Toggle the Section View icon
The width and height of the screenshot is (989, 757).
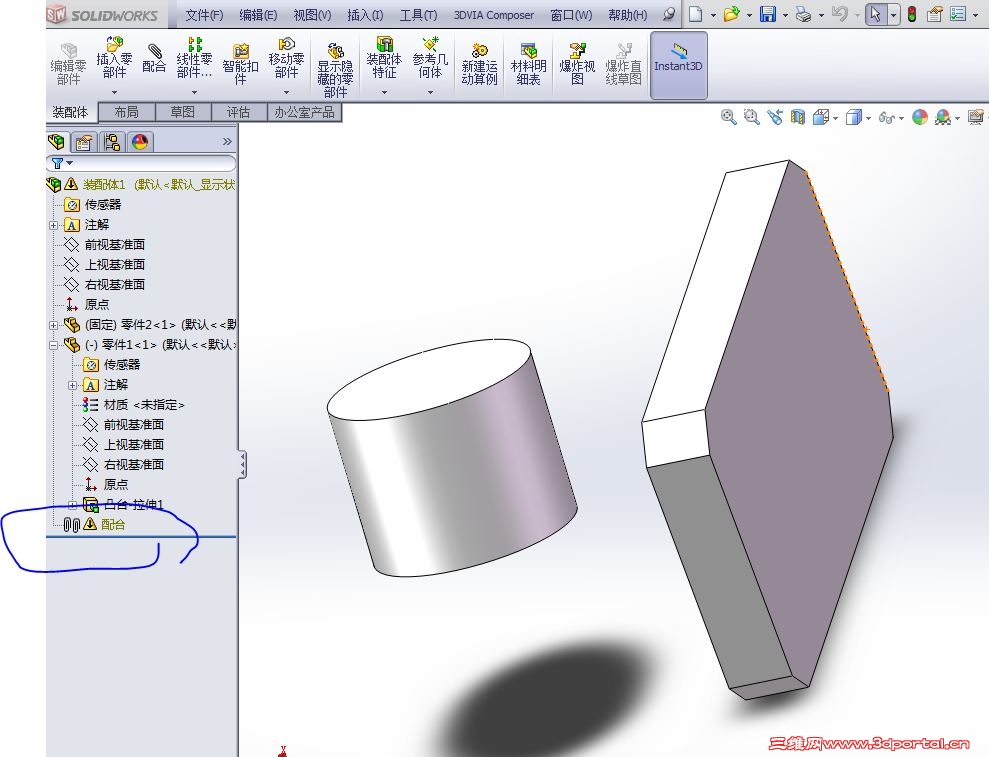coord(798,117)
